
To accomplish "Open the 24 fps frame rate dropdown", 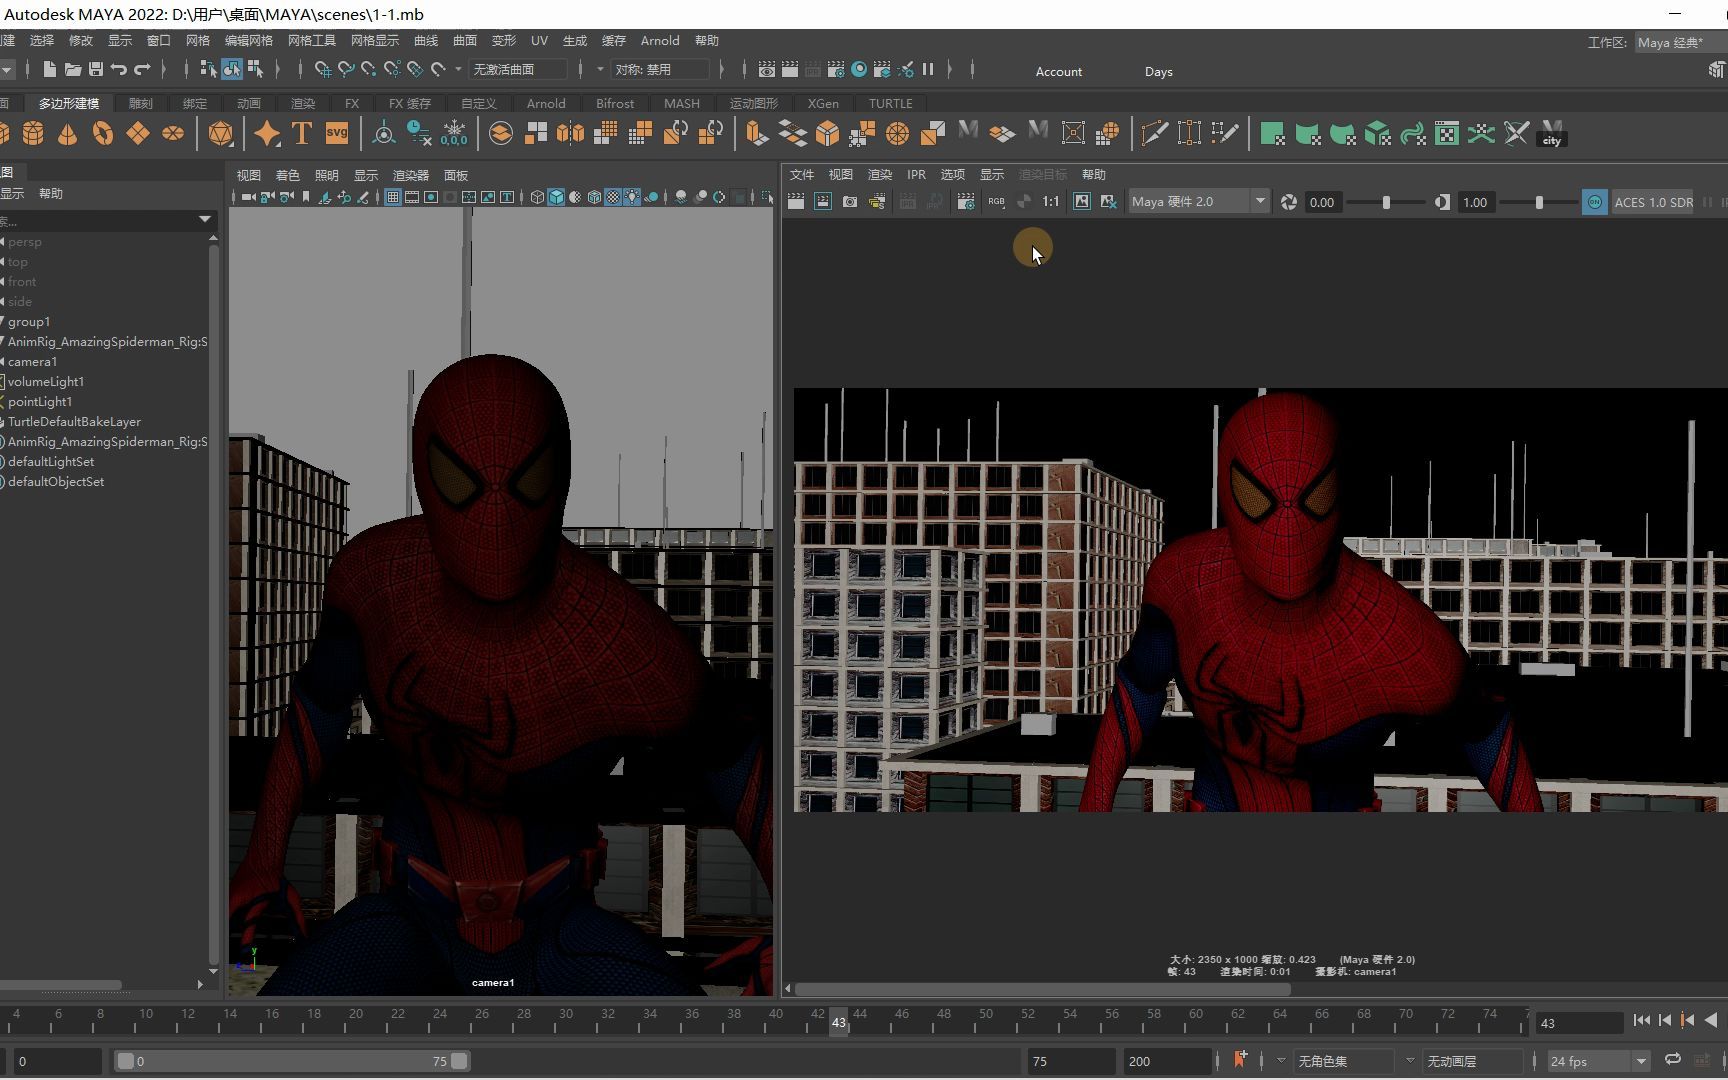I will [x=1597, y=1061].
